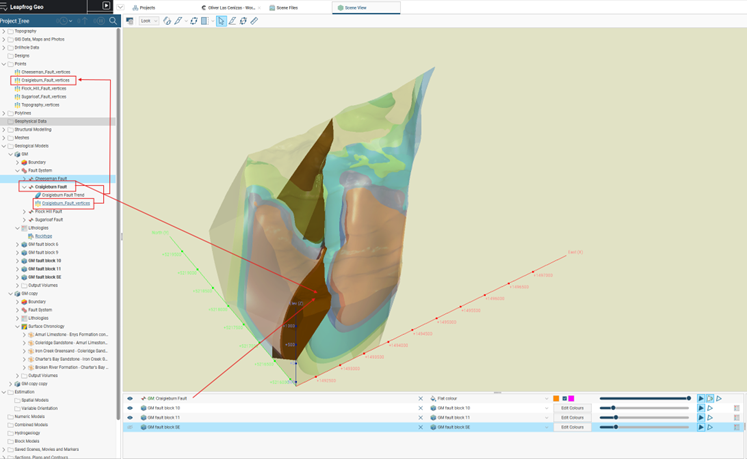Click play icon on GM fault block 11 row
Image resolution: width=747 pixels, height=459 pixels.
pyautogui.click(x=701, y=418)
